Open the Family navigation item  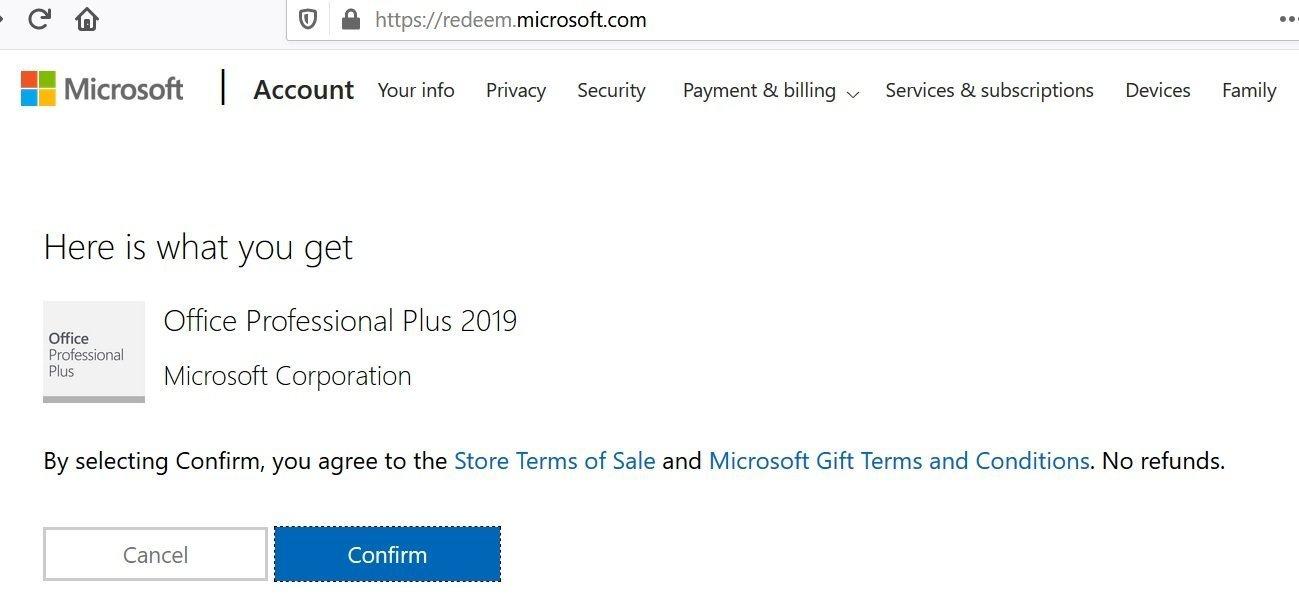coord(1249,90)
